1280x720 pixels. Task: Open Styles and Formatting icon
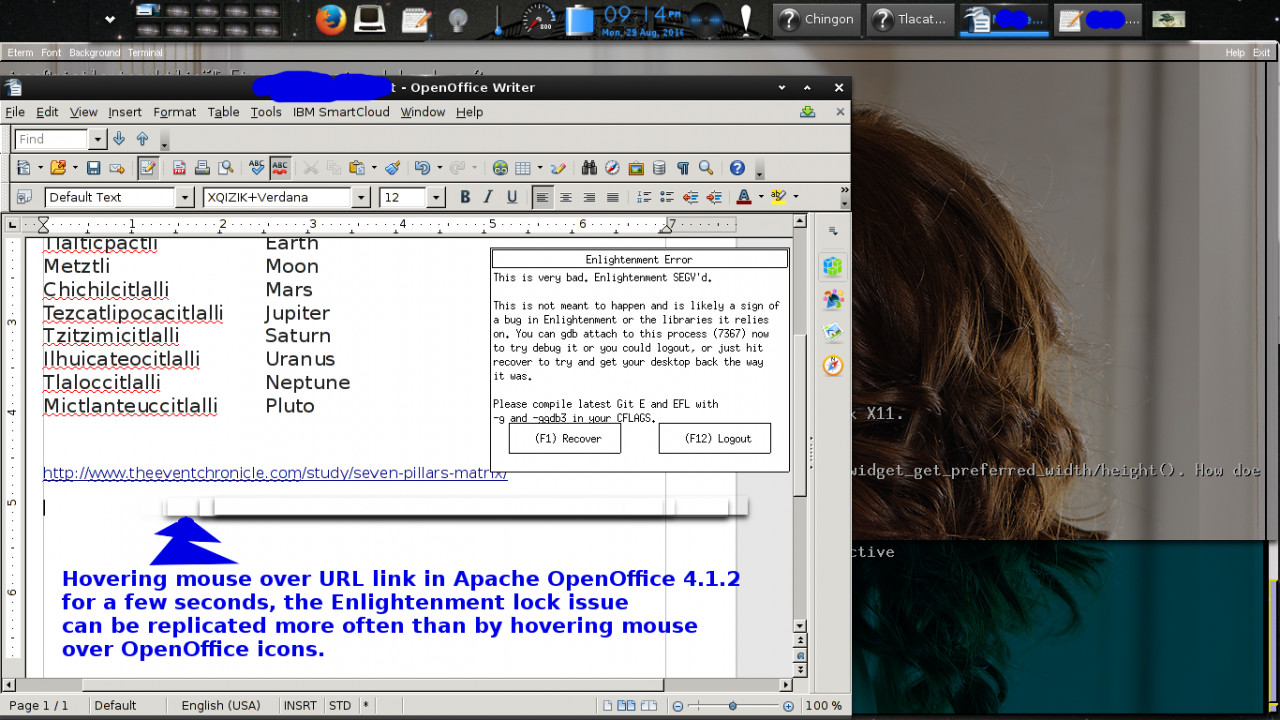(24, 197)
